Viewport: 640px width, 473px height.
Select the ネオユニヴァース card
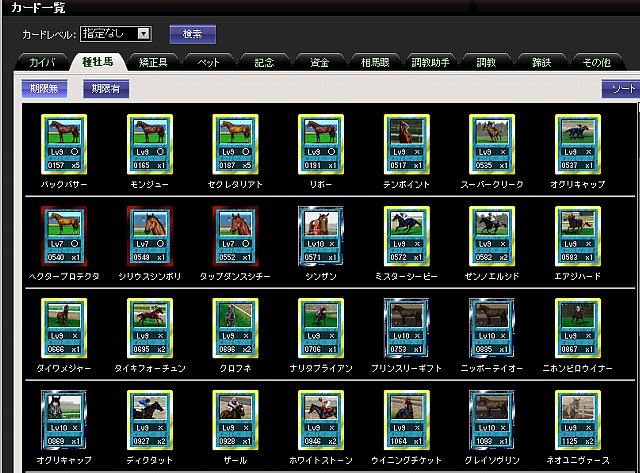(578, 420)
